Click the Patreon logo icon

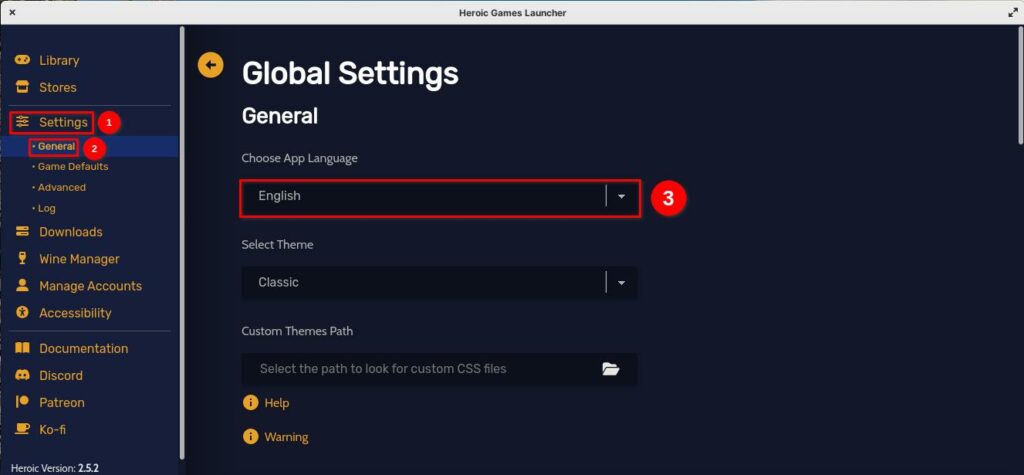coord(22,403)
